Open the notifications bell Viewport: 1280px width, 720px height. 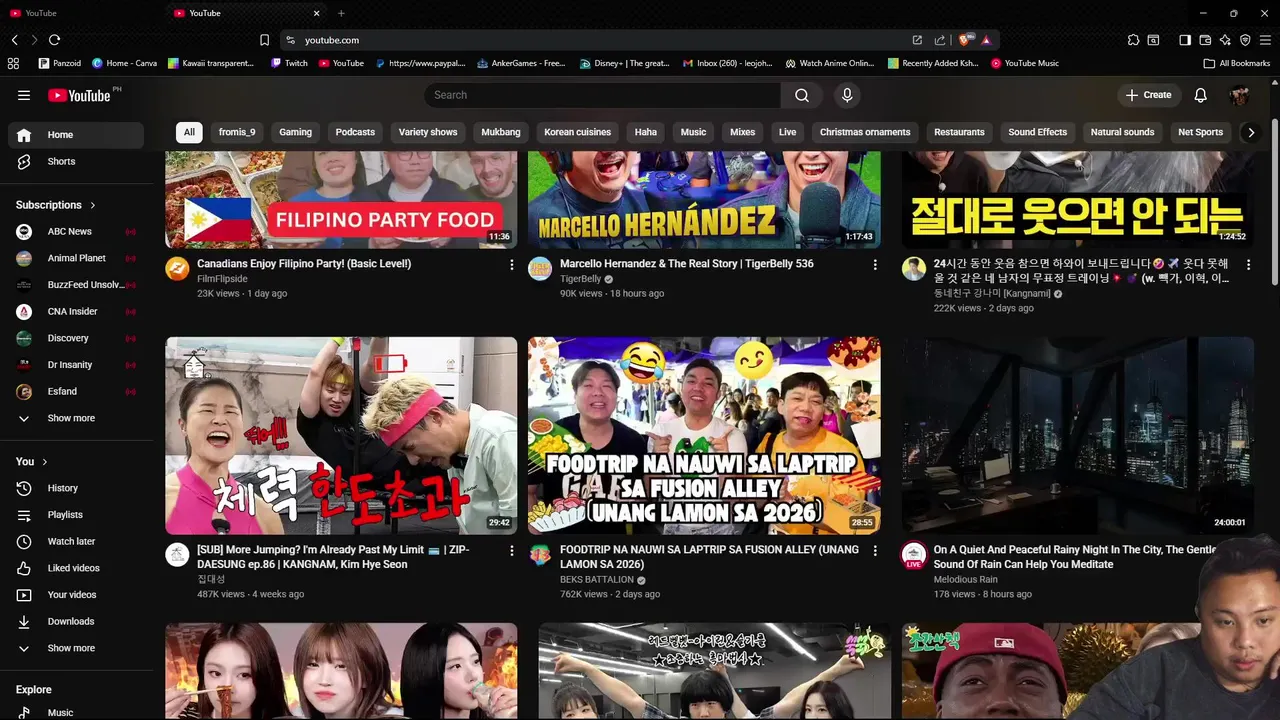pos(1201,95)
